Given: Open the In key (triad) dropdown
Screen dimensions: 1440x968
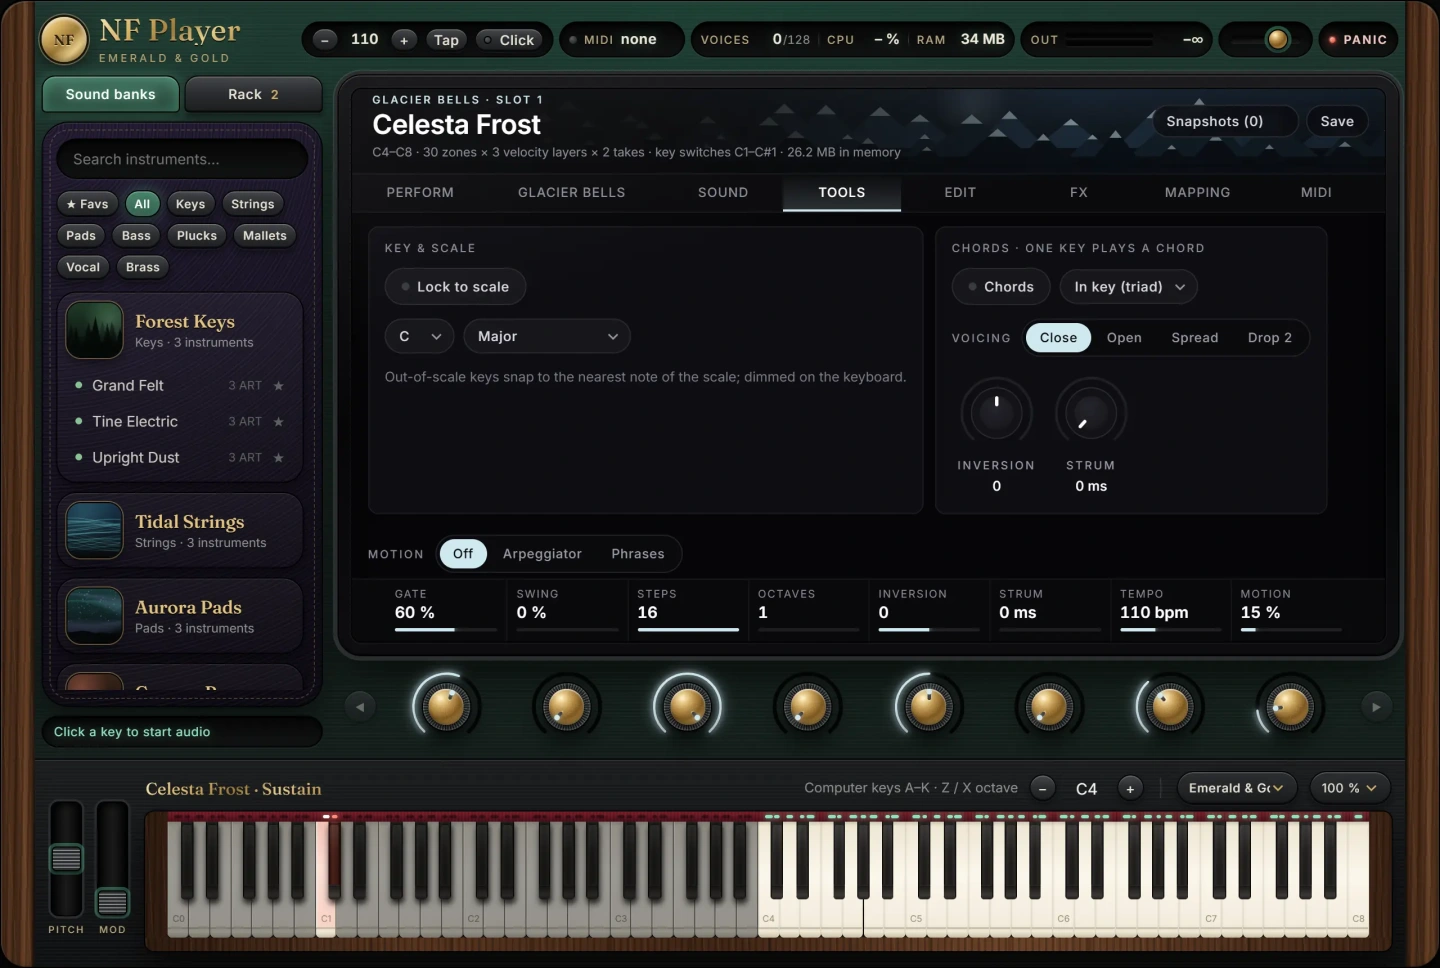Looking at the screenshot, I should coord(1129,287).
